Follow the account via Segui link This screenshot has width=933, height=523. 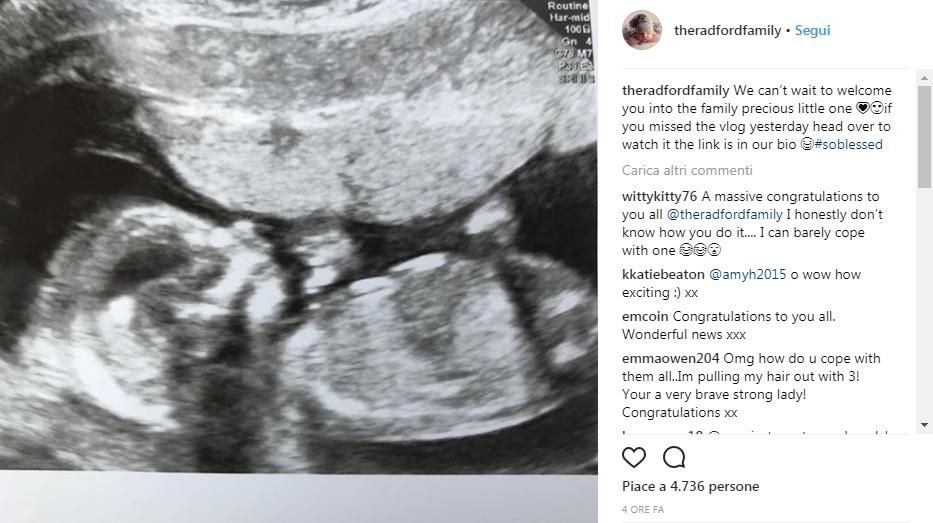coord(812,30)
